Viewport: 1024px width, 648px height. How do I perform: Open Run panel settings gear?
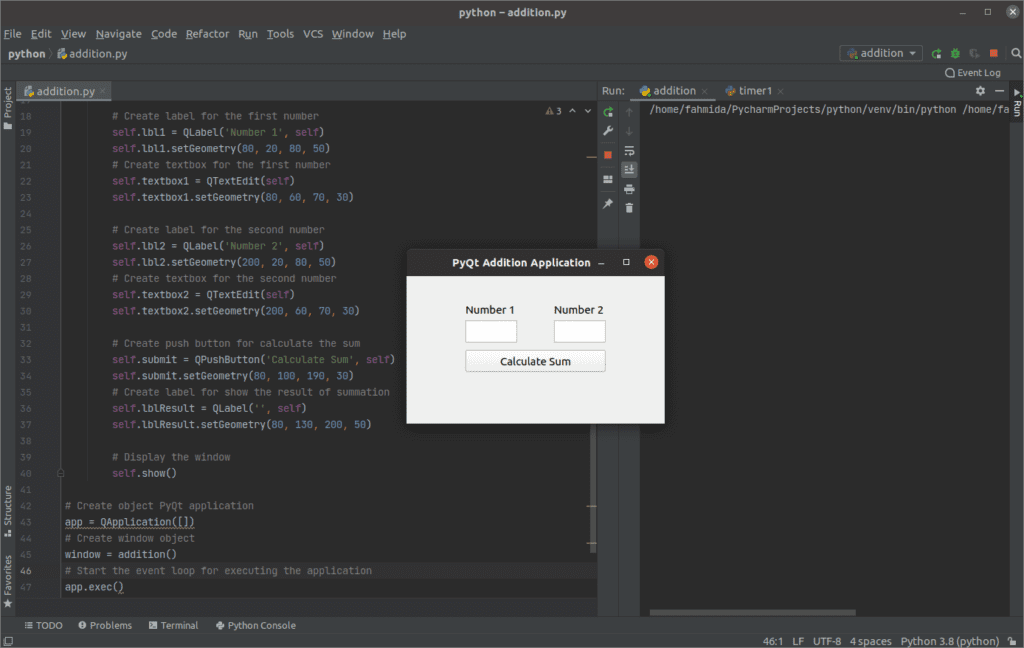click(980, 91)
